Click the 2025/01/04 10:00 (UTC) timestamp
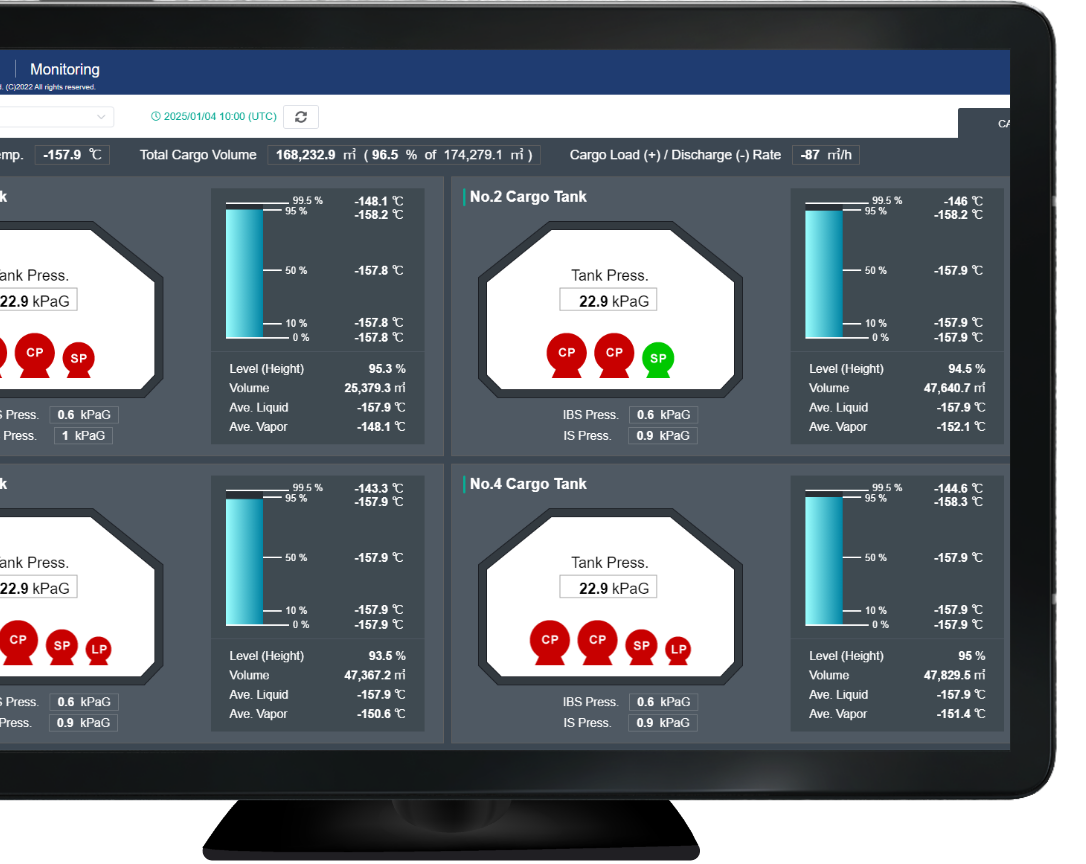Viewport: 1086px width, 864px height. (x=220, y=117)
